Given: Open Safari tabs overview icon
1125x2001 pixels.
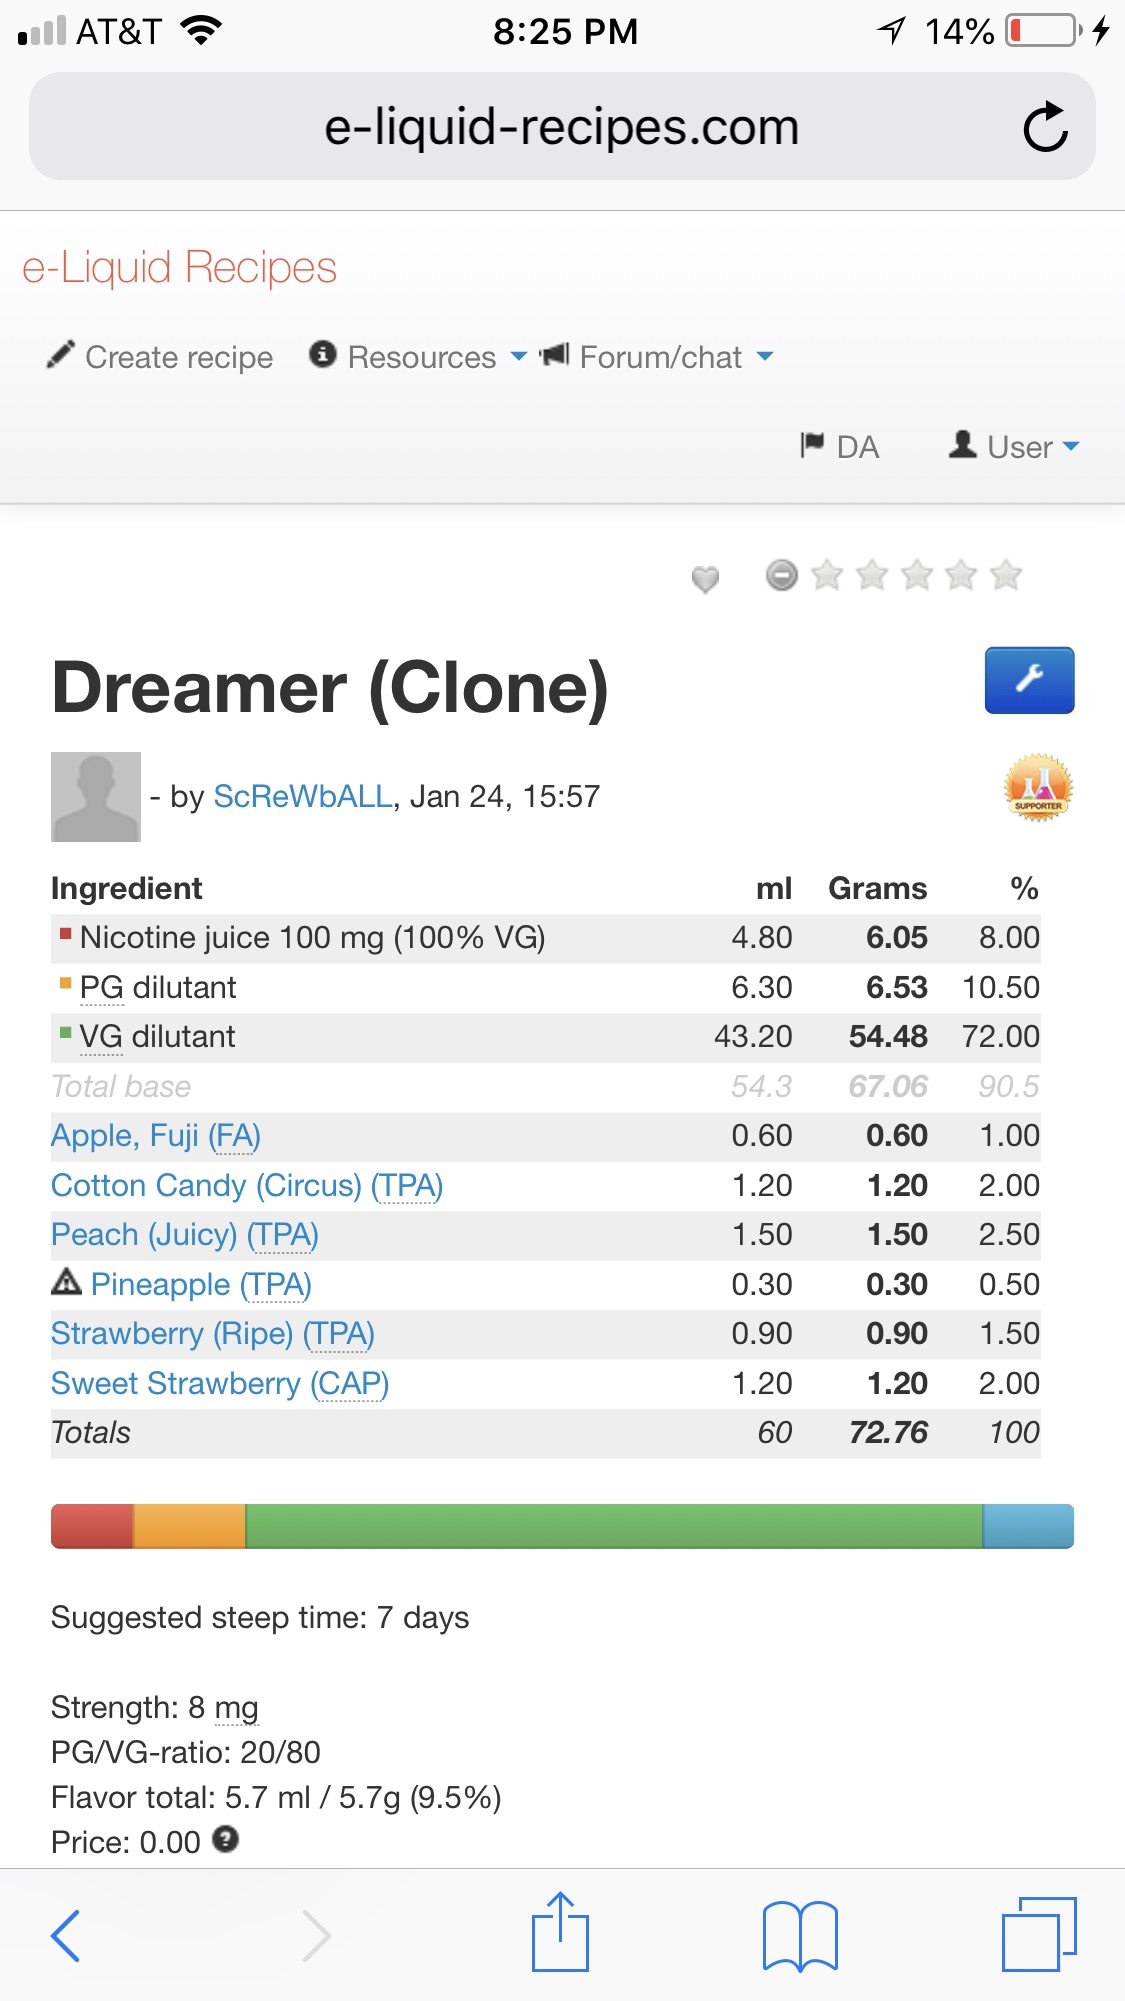Looking at the screenshot, I should (x=1038, y=1934).
